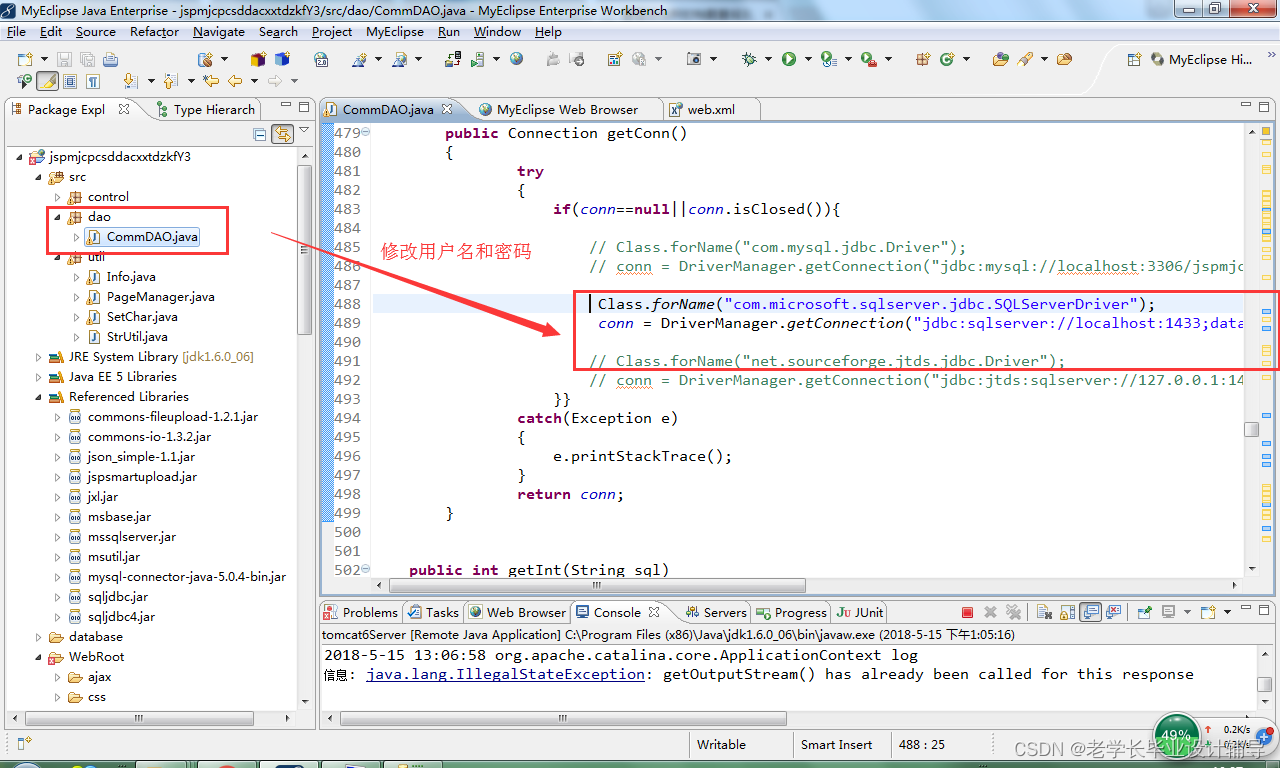Run the application with the green Run icon

click(x=788, y=60)
